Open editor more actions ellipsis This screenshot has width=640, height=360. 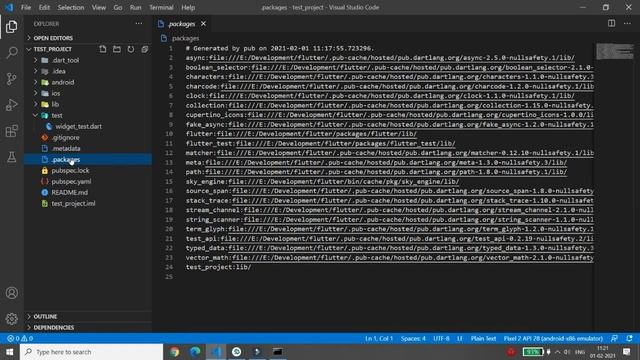[627, 23]
